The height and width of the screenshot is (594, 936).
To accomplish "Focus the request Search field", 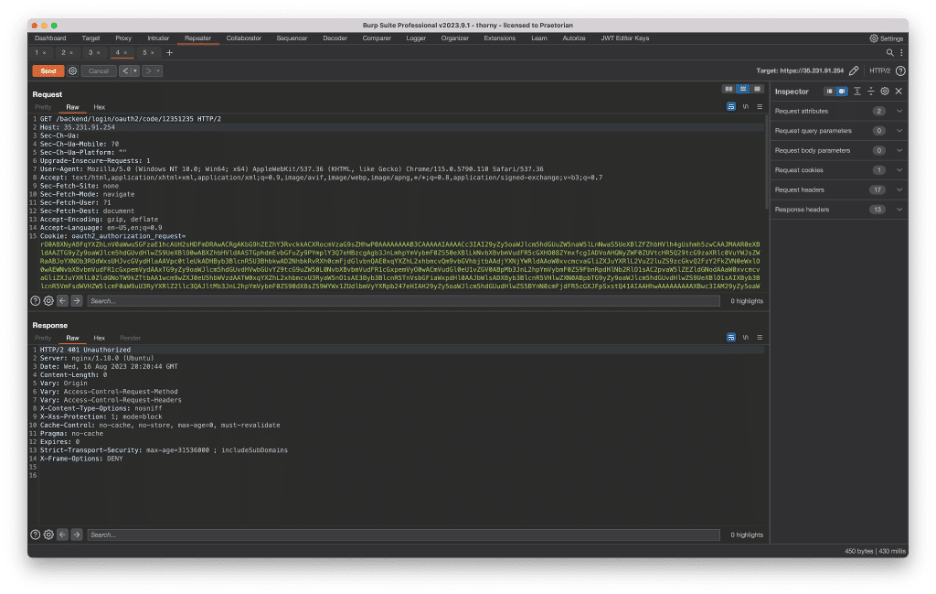I will [x=404, y=301].
